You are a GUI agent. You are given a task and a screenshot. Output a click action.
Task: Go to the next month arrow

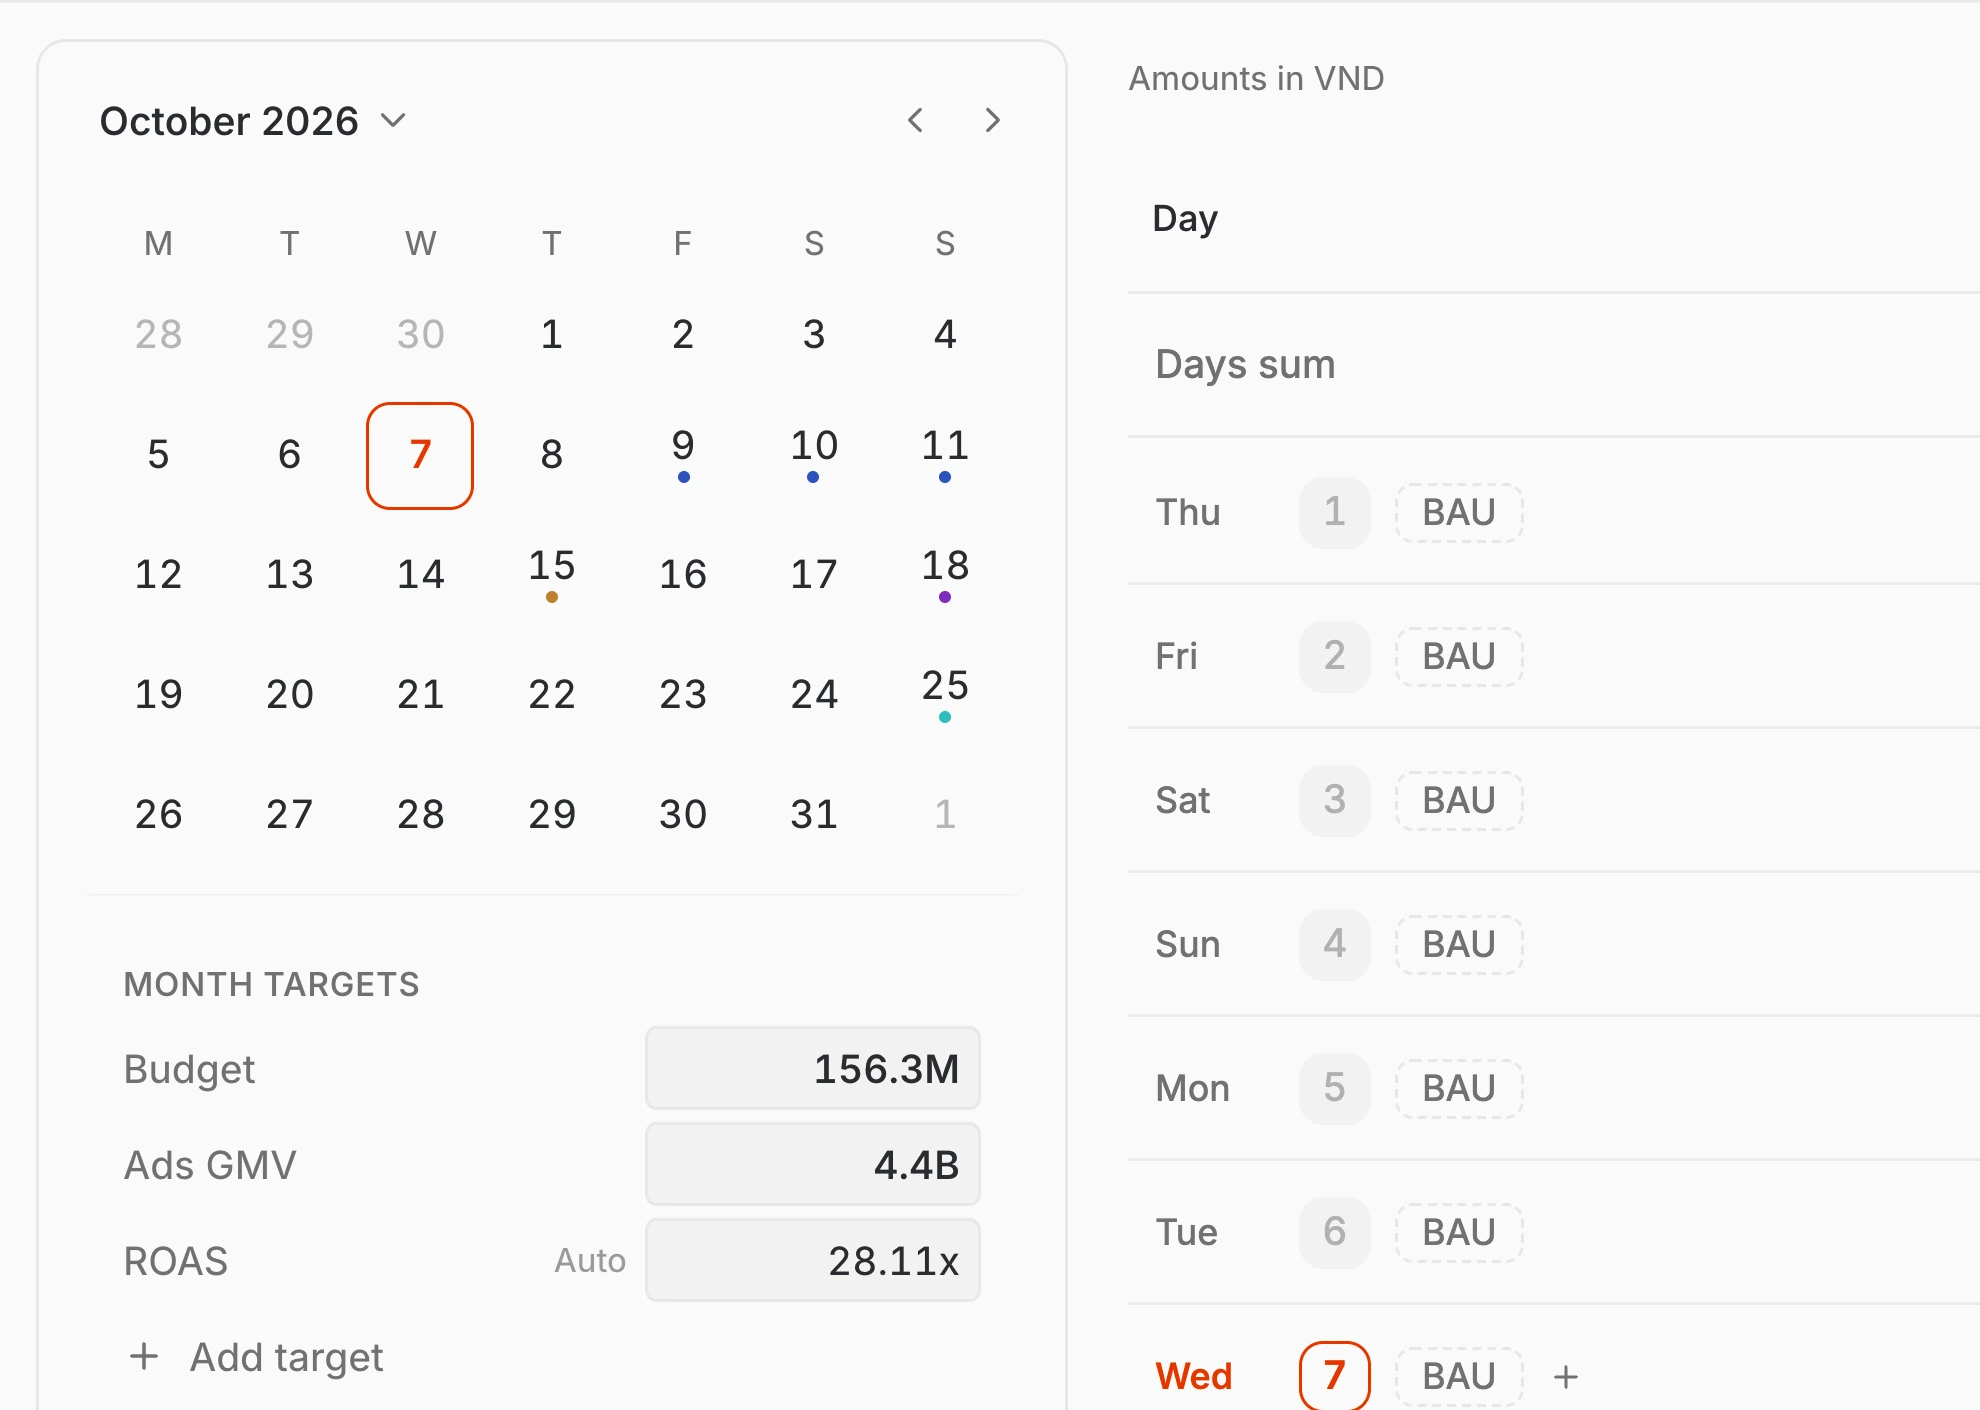tap(992, 120)
